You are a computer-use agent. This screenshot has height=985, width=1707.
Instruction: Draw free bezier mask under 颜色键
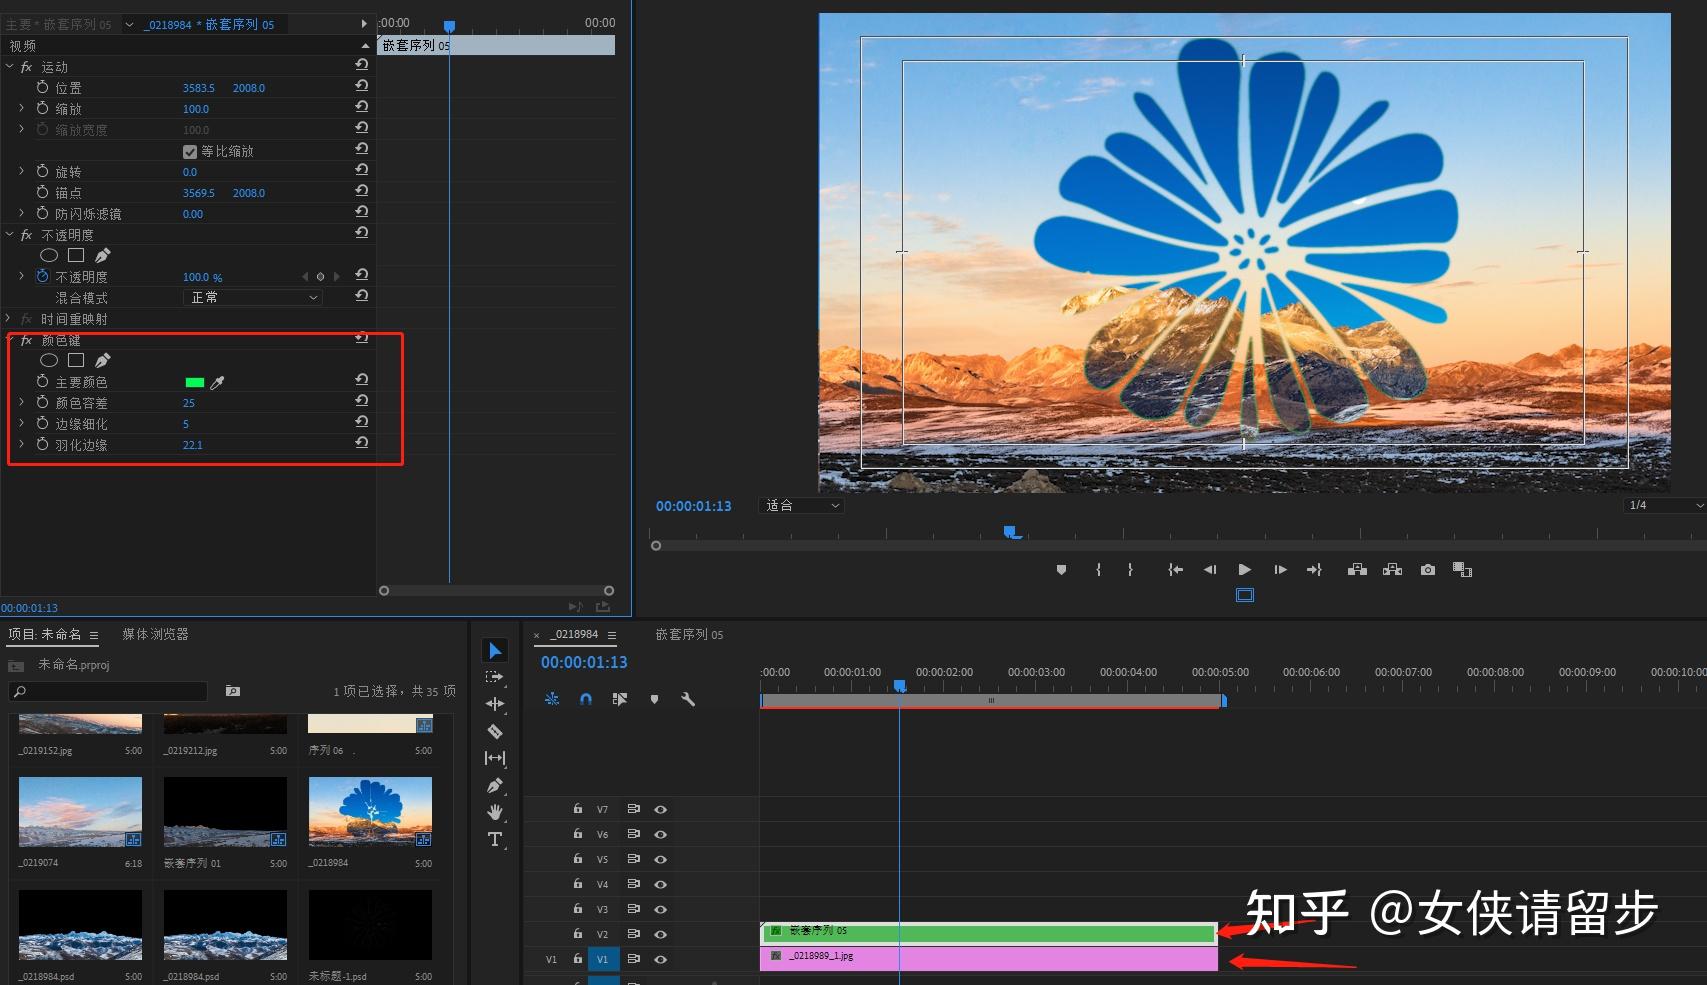coord(103,360)
